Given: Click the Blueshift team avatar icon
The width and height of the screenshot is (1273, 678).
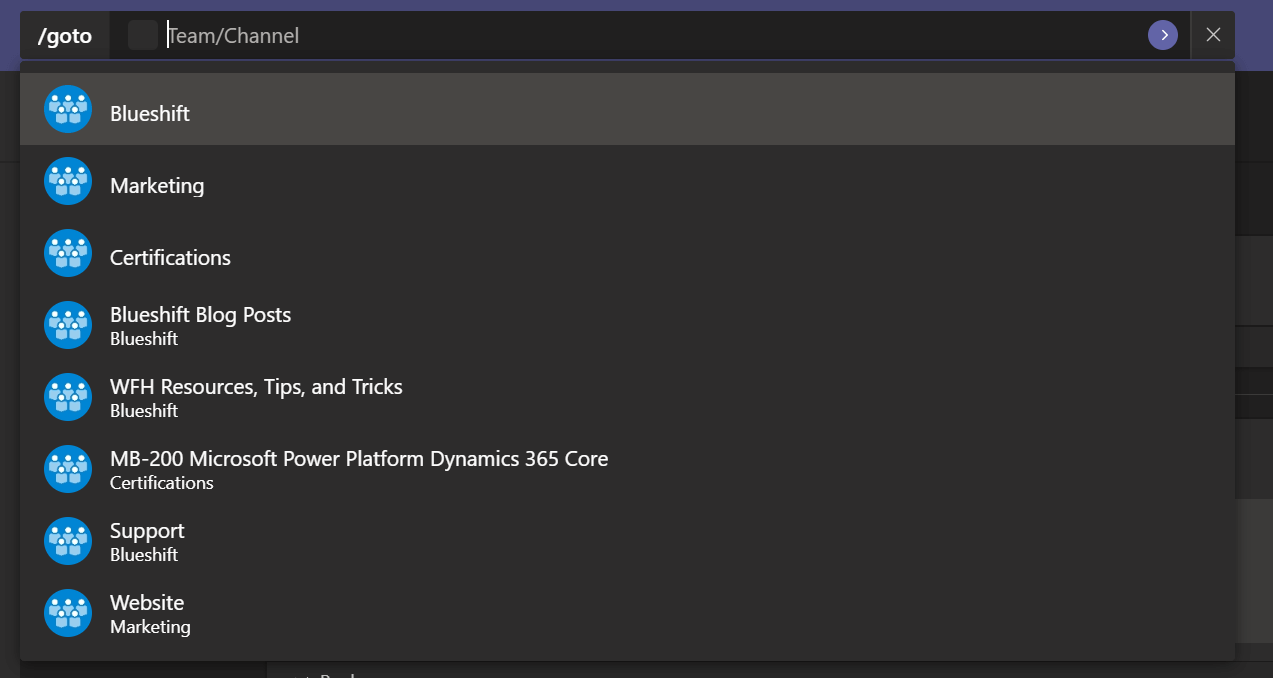Looking at the screenshot, I should click(x=68, y=109).
